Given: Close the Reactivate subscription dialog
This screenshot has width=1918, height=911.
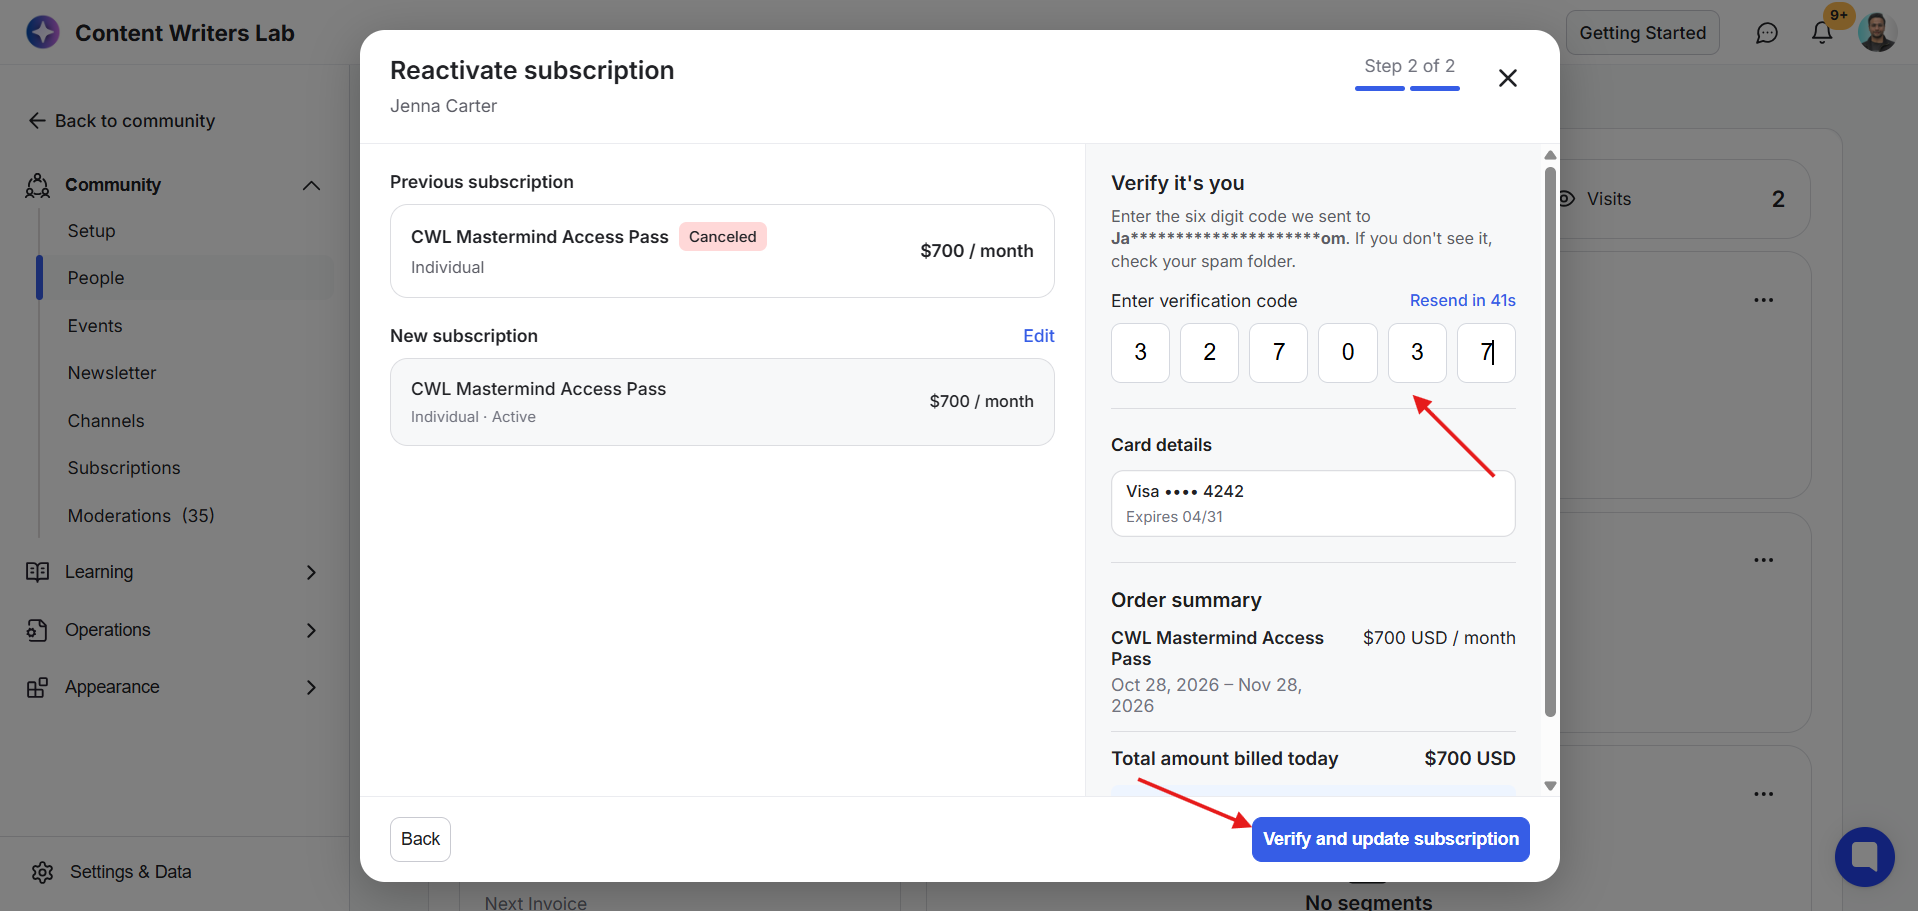Looking at the screenshot, I should (x=1508, y=78).
